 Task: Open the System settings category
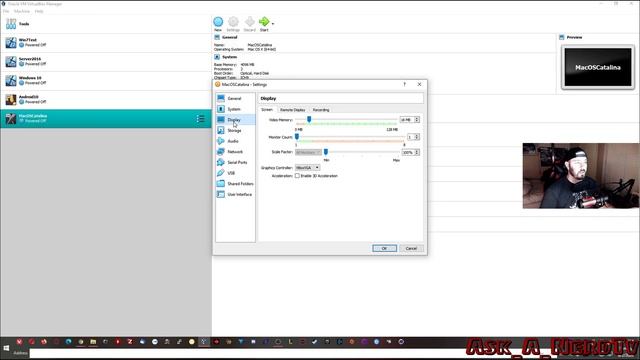(x=235, y=109)
